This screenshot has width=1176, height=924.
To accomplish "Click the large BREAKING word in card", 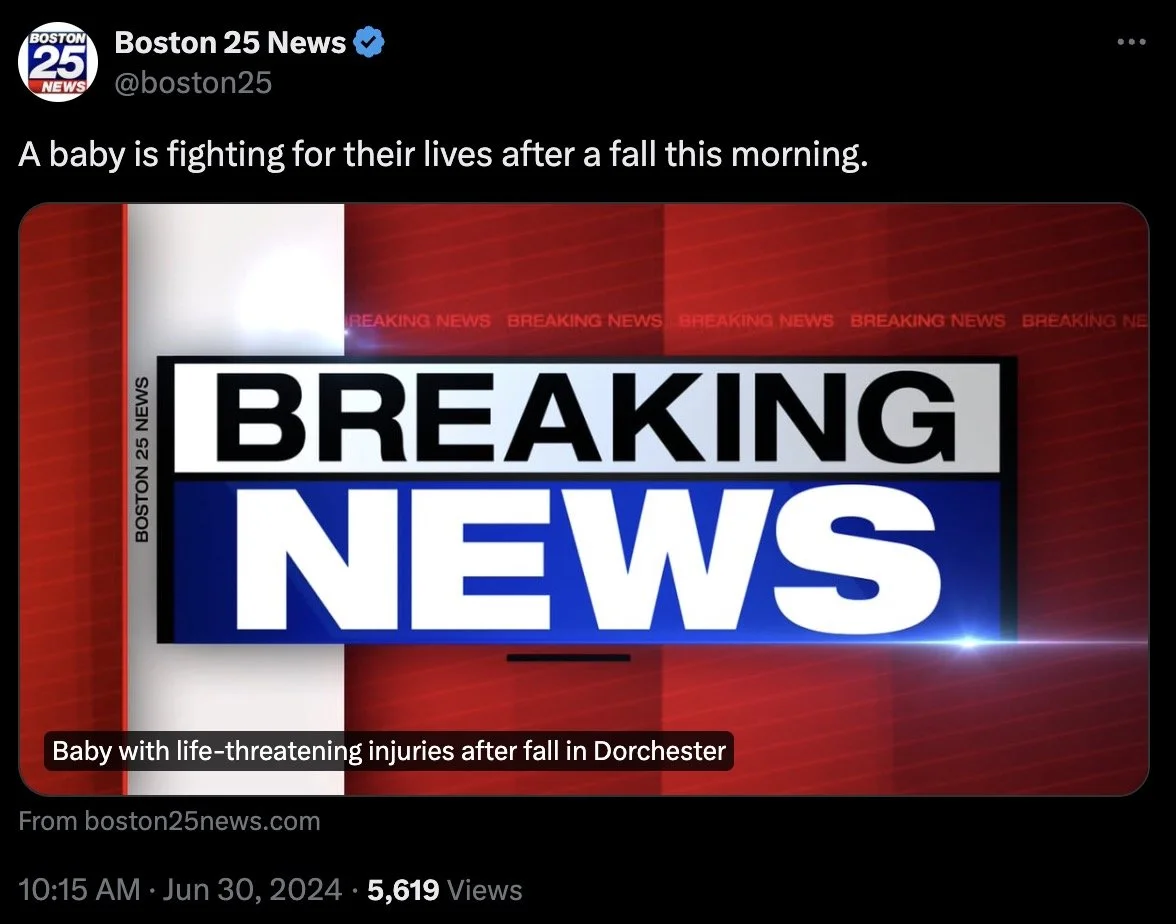I will (586, 417).
